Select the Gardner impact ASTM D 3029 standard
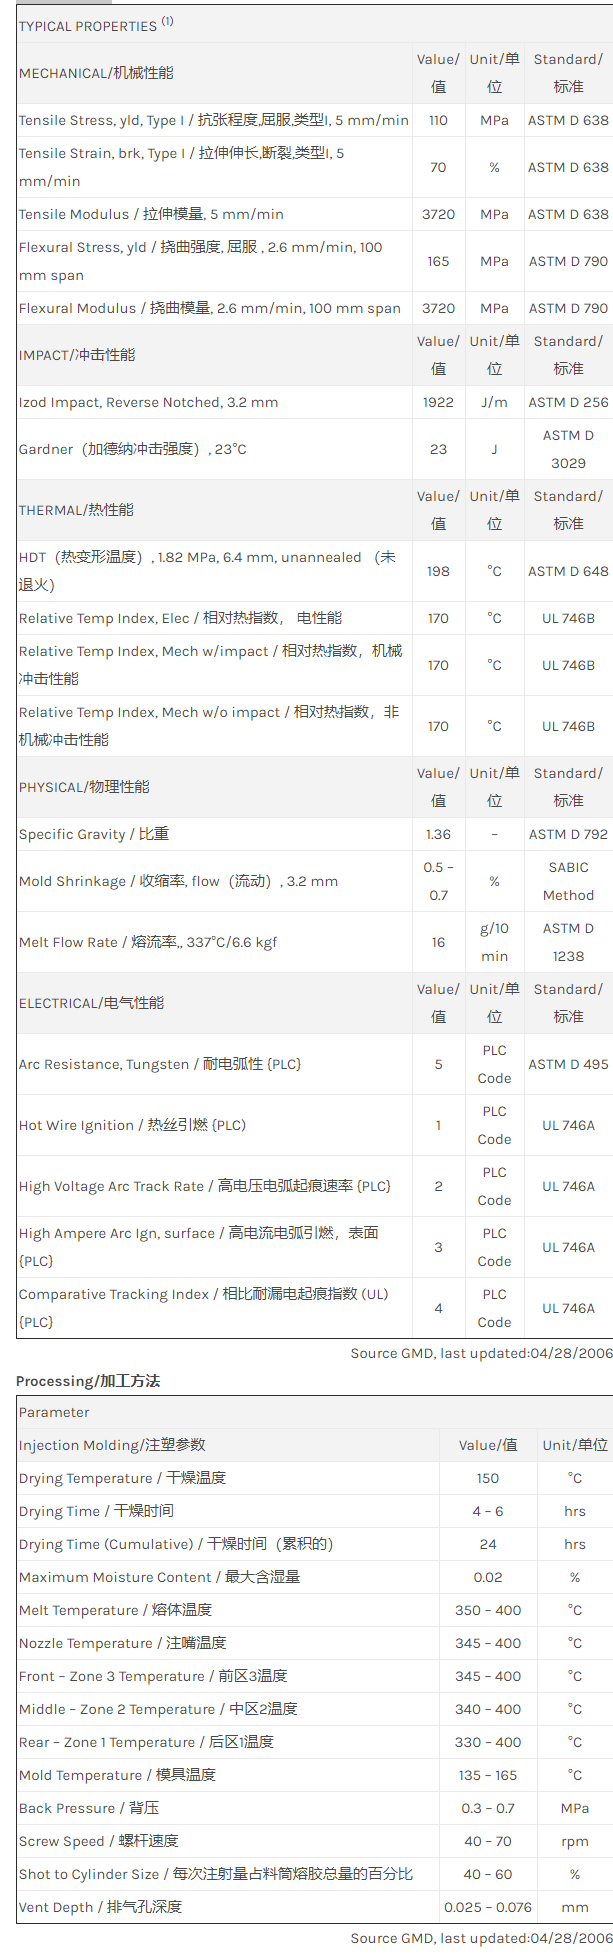The width and height of the screenshot is (613, 1954). (x=568, y=449)
